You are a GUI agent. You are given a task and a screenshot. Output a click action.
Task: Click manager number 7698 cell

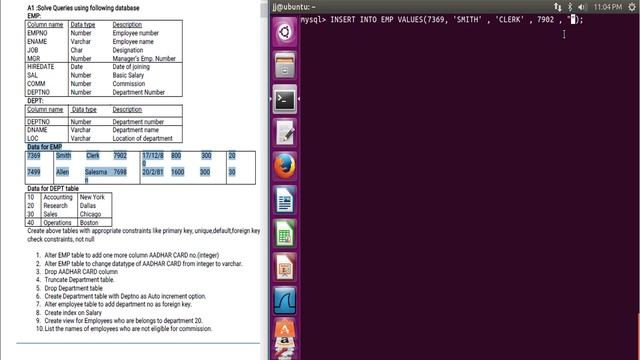(x=120, y=172)
